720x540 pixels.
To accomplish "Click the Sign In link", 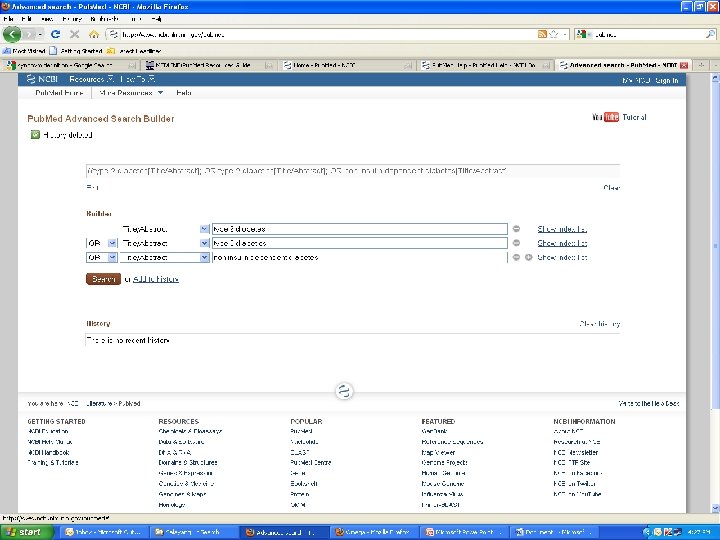I will click(x=667, y=80).
